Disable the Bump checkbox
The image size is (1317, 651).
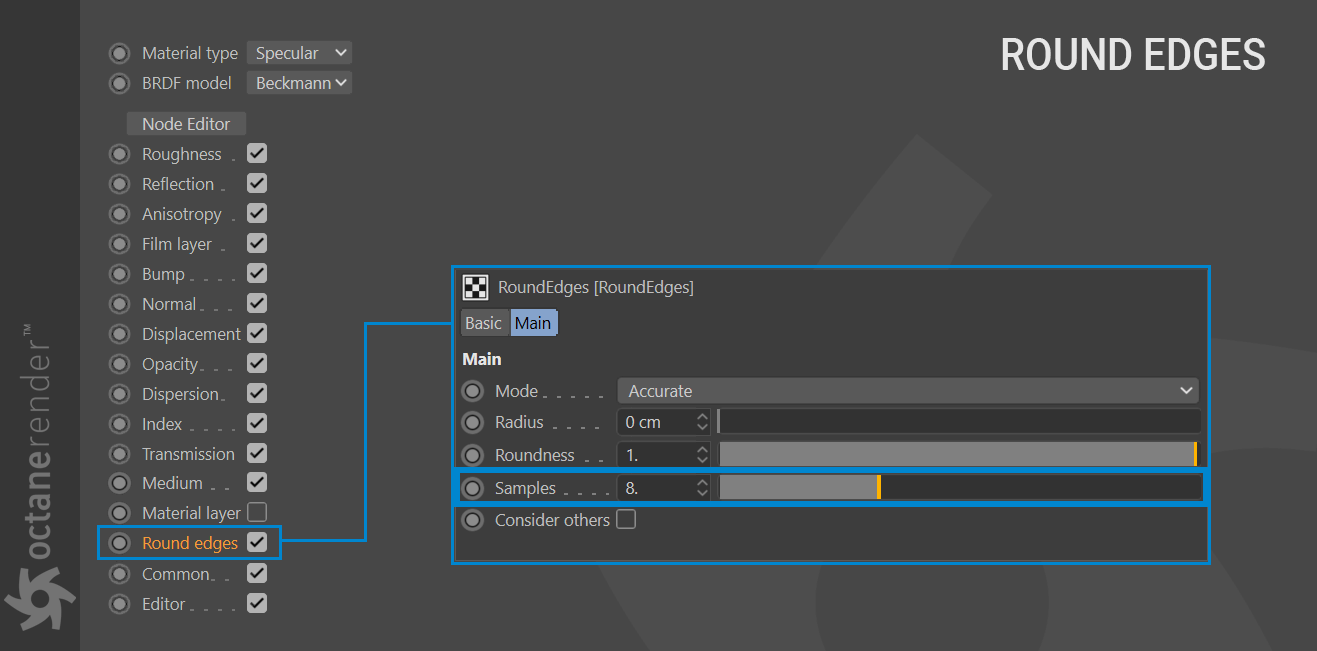click(257, 274)
